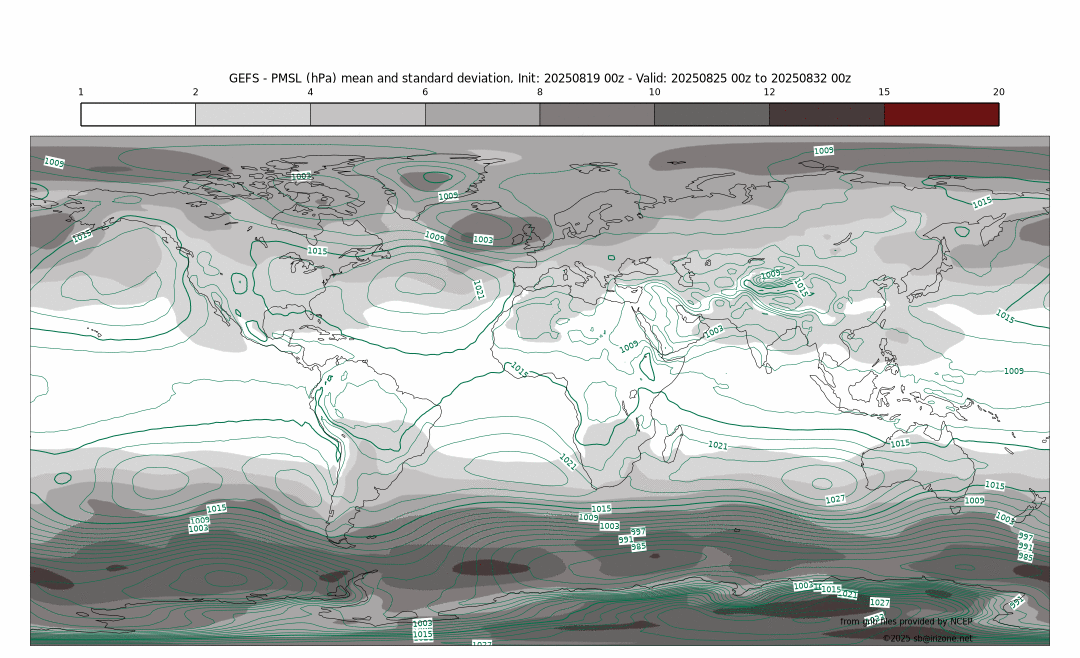Click the 4–6 colorbar segment
This screenshot has width=1080, height=658.
368,114
